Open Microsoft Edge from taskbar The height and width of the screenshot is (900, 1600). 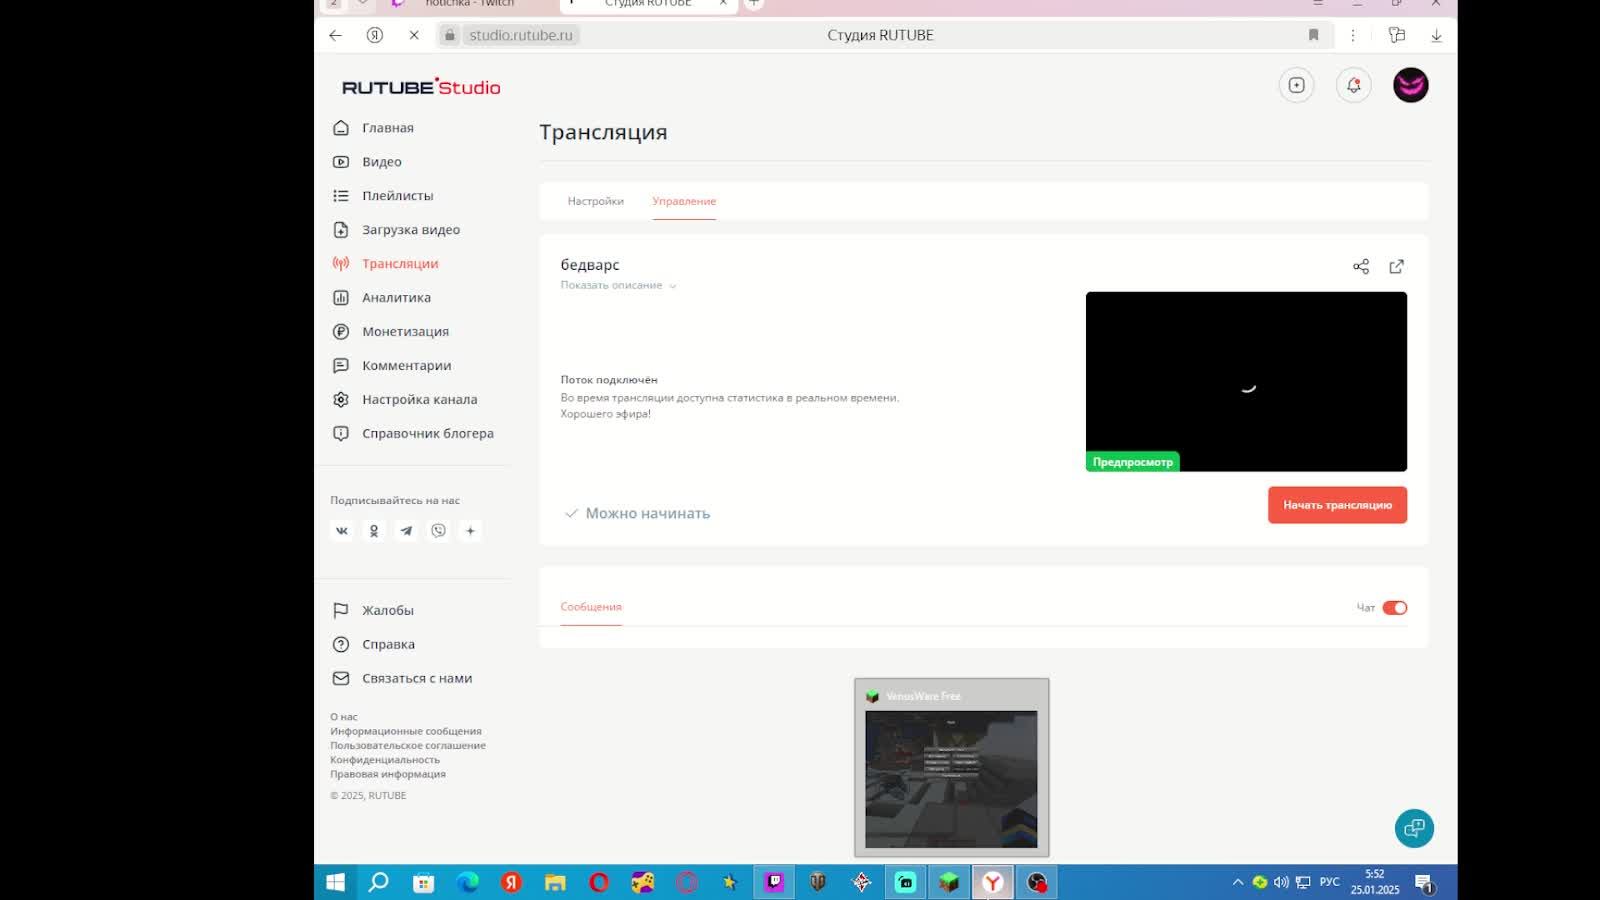point(467,882)
